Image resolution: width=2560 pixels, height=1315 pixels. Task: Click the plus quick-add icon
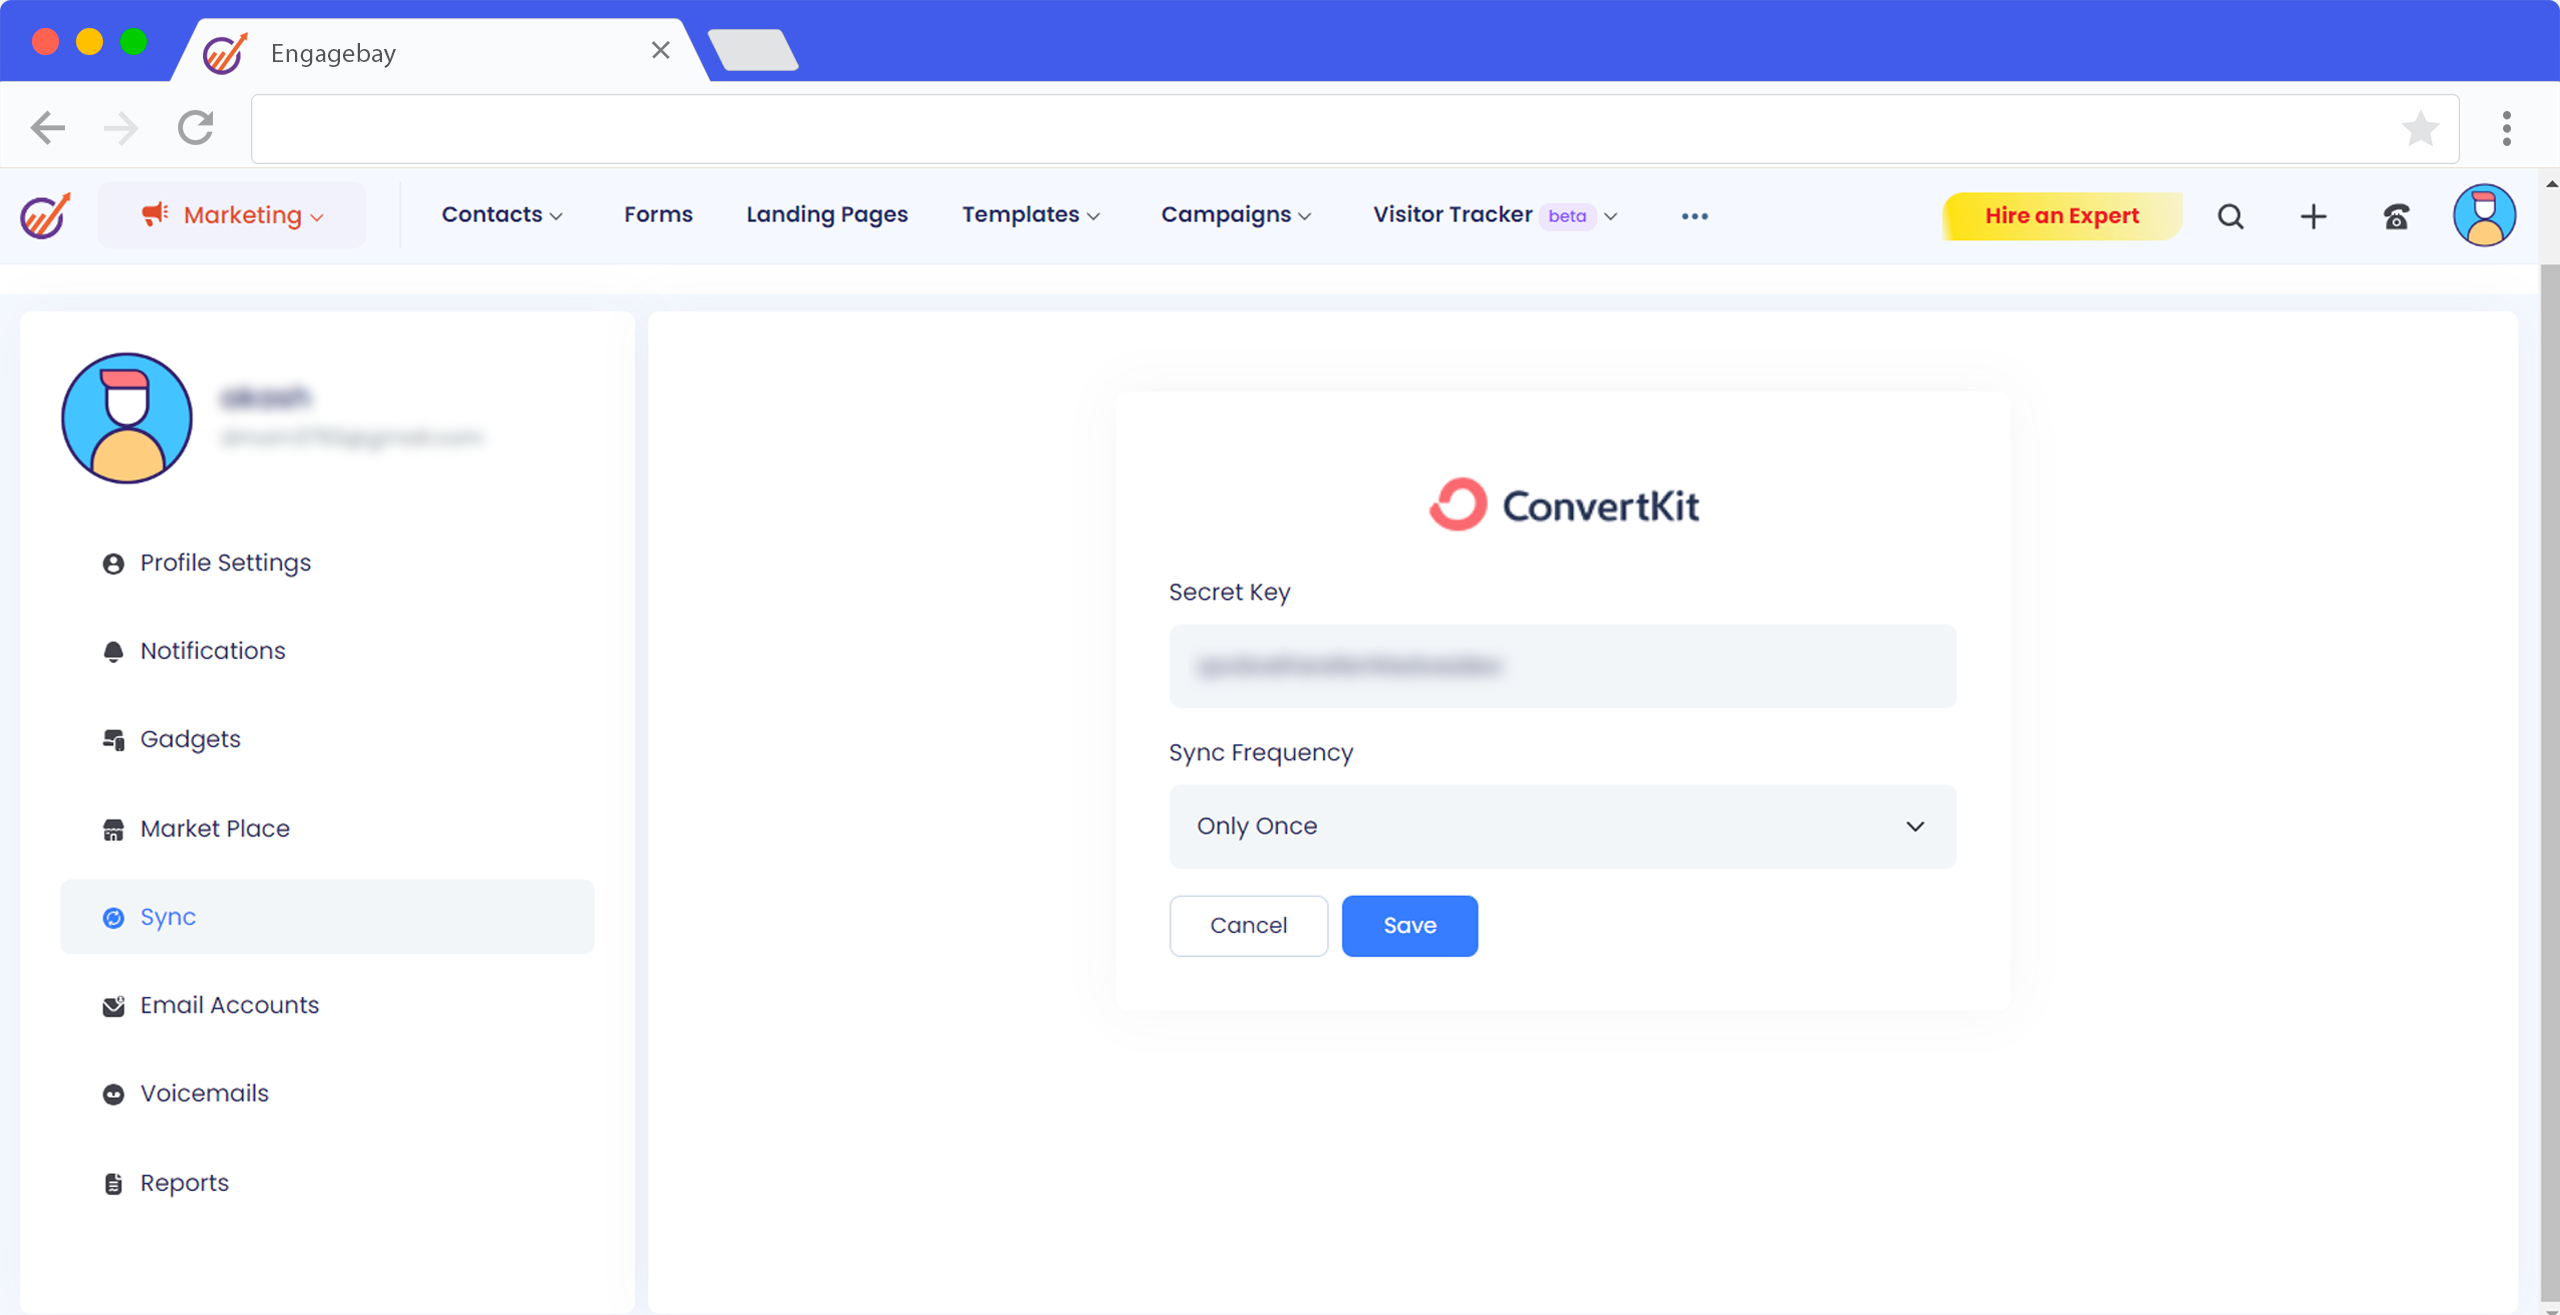pyautogui.click(x=2313, y=216)
